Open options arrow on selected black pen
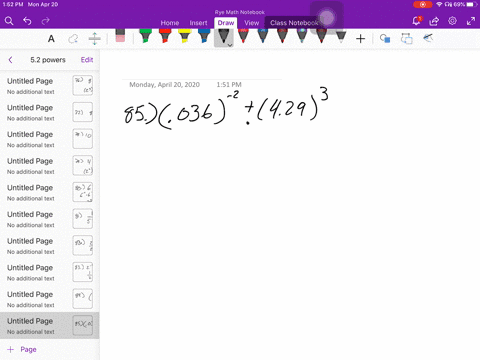This screenshot has height=360, width=480. (x=230, y=45)
